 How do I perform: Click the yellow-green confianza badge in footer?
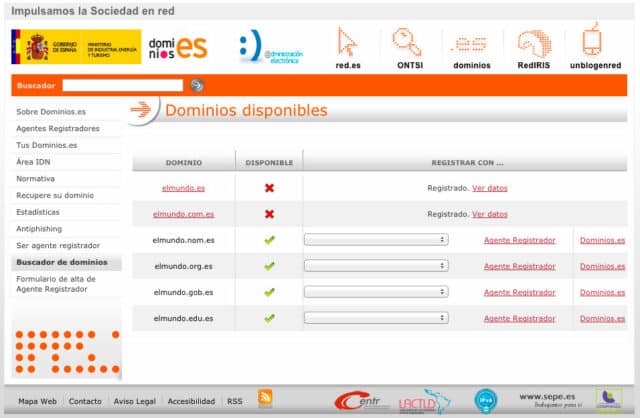[x=609, y=399]
